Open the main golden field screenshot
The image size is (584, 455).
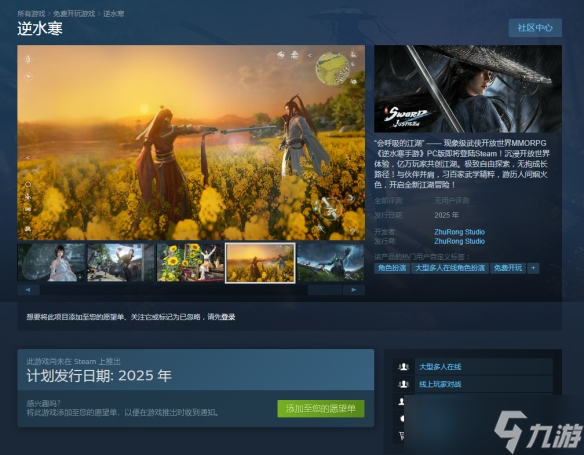pyautogui.click(x=191, y=143)
